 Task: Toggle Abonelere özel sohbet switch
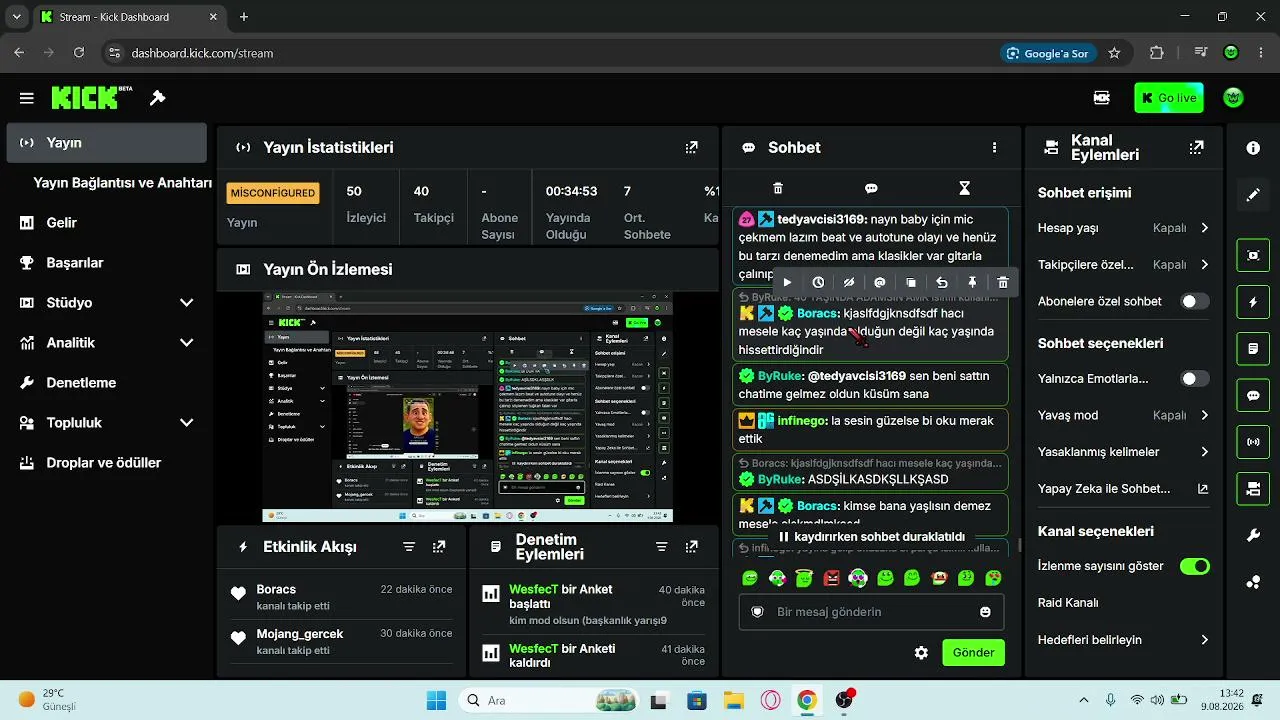click(1194, 301)
